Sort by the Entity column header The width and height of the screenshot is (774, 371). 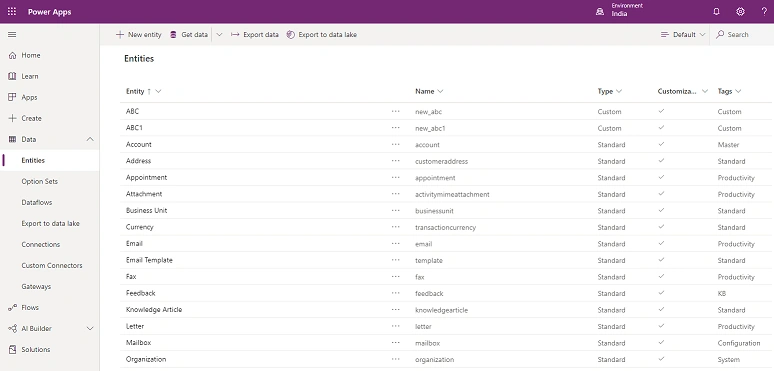pyautogui.click(x=135, y=91)
